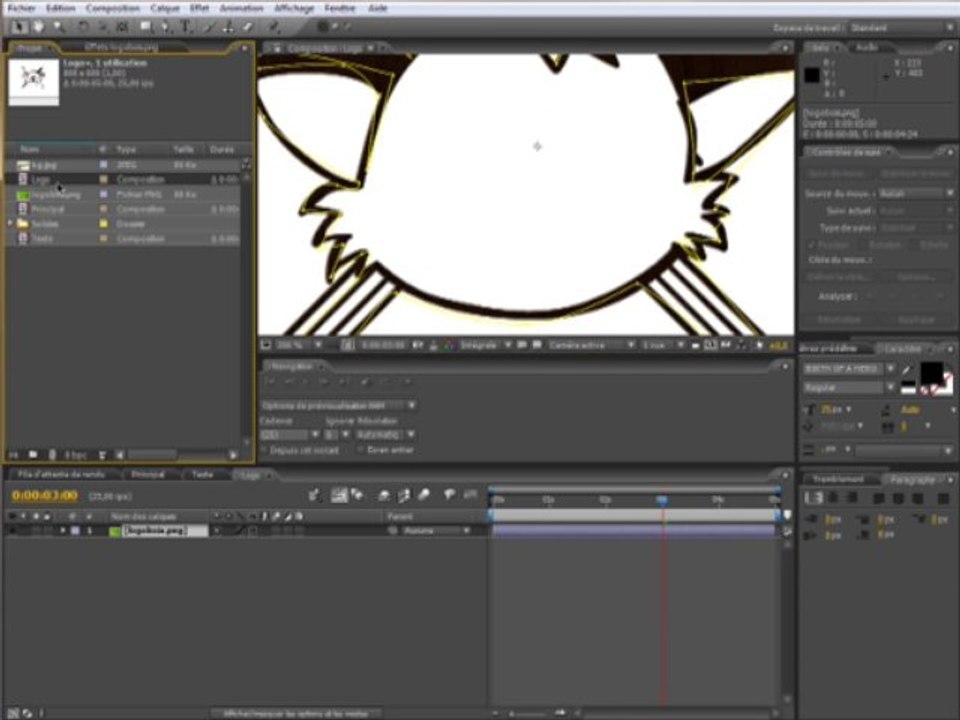Image resolution: width=960 pixels, height=720 pixels.
Task: Select the Rotation tool
Action: tap(83, 27)
